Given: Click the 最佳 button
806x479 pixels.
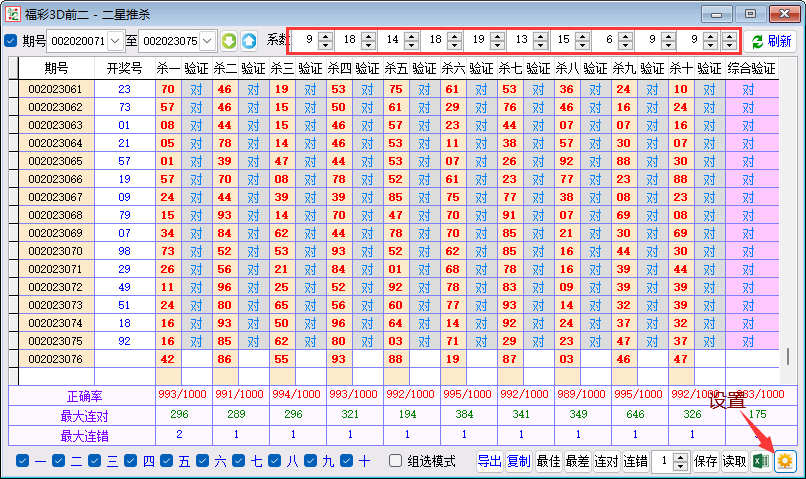Looking at the screenshot, I should [548, 461].
